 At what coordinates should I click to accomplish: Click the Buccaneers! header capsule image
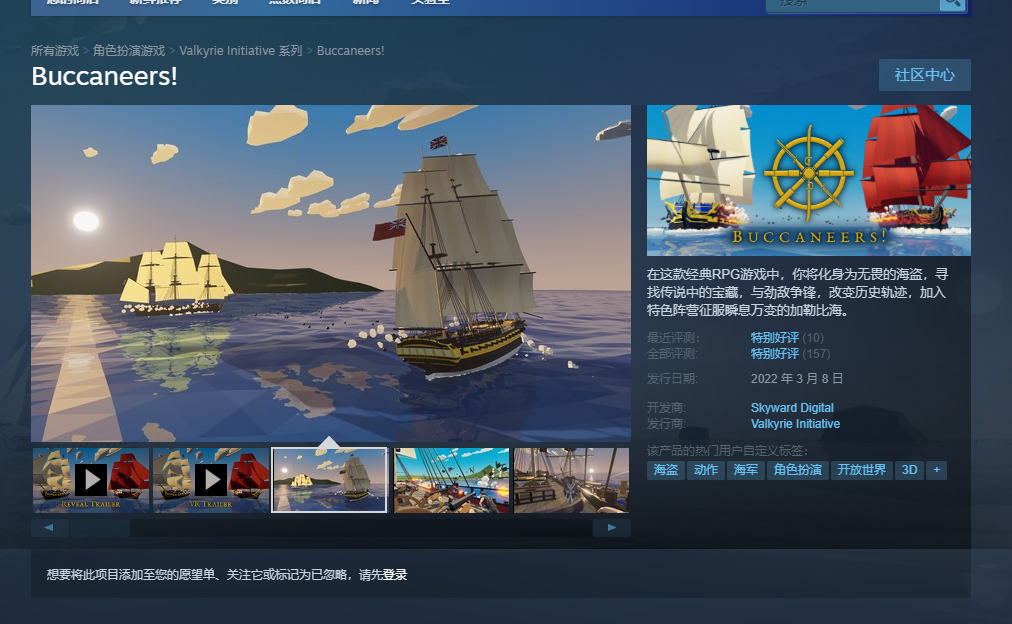coord(809,180)
